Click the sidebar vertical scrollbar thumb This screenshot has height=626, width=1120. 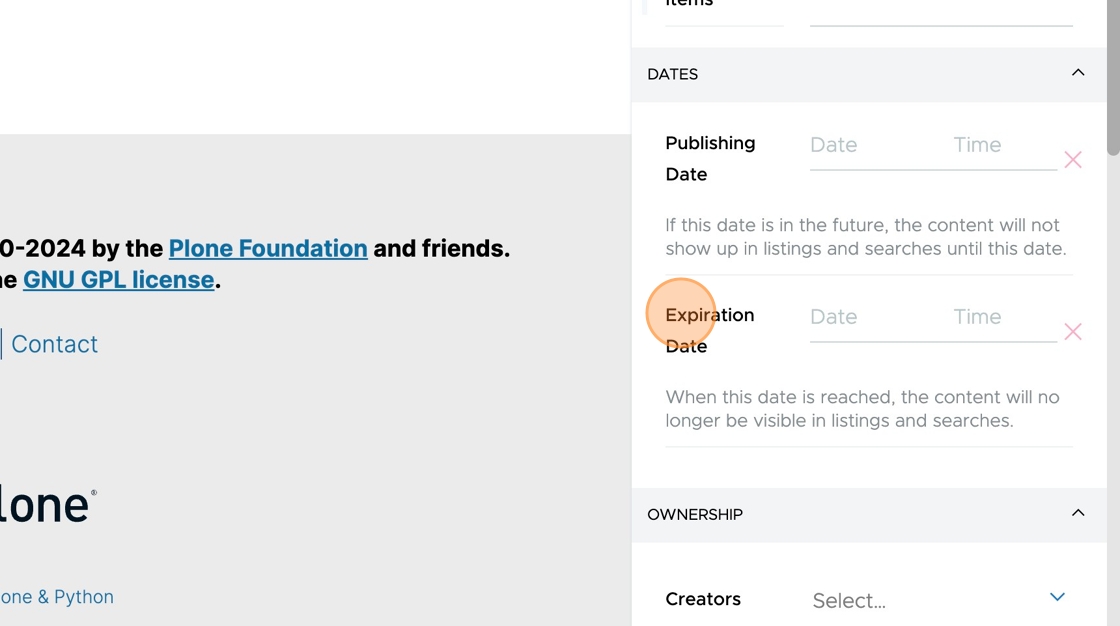1113,77
